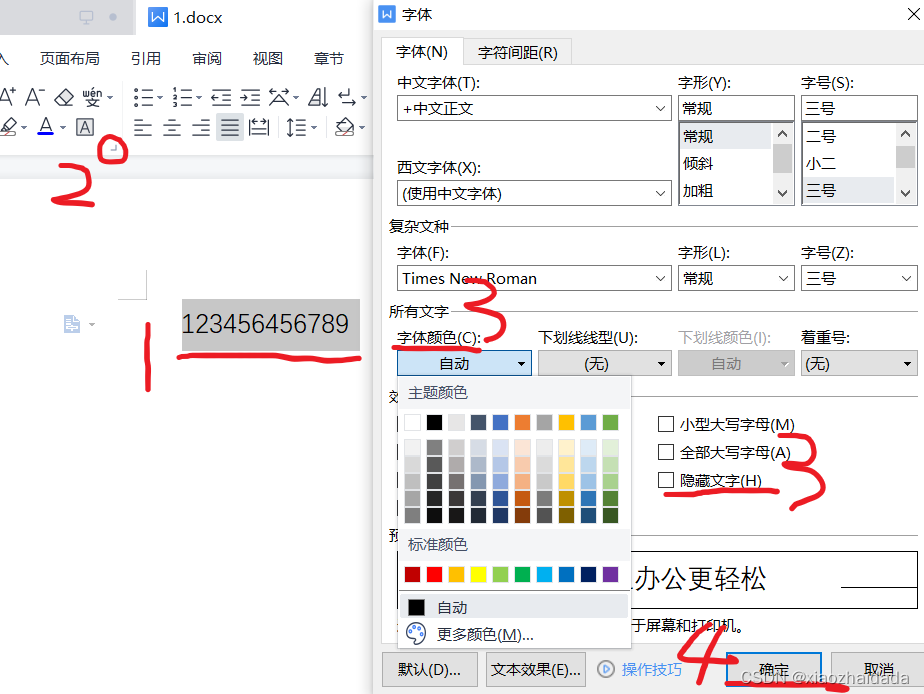The width and height of the screenshot is (924, 694).
Task: Click the justify alignment icon
Action: 230,127
